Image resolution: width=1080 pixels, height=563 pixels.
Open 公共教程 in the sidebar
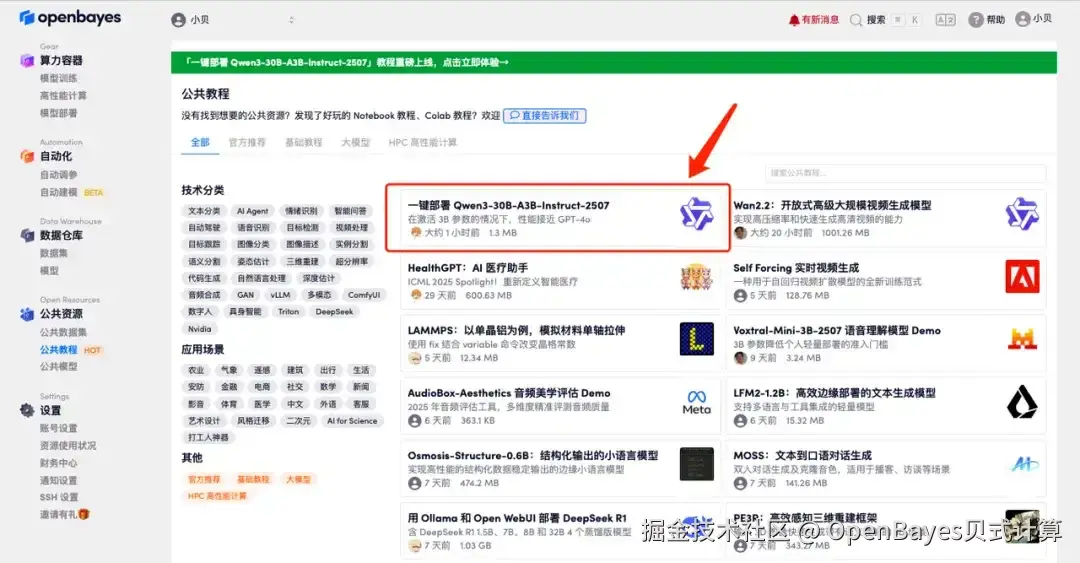[x=59, y=350]
